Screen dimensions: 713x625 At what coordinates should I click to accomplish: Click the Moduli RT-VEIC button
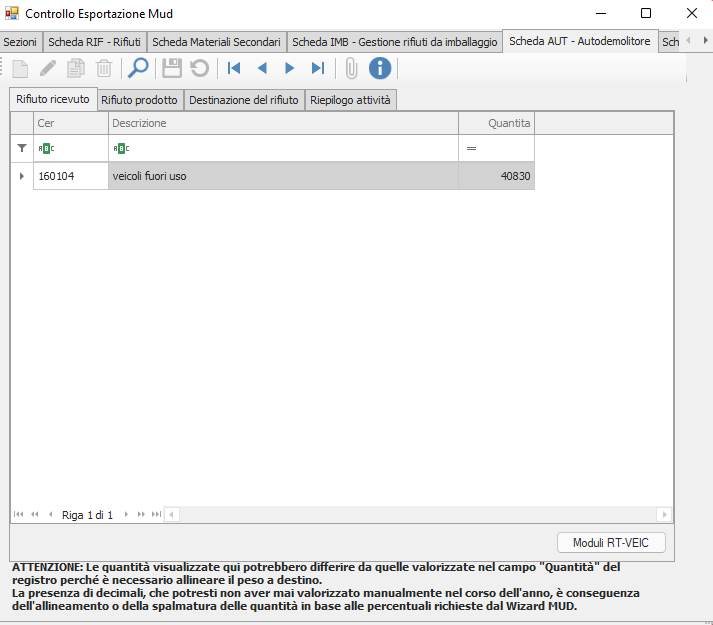611,543
